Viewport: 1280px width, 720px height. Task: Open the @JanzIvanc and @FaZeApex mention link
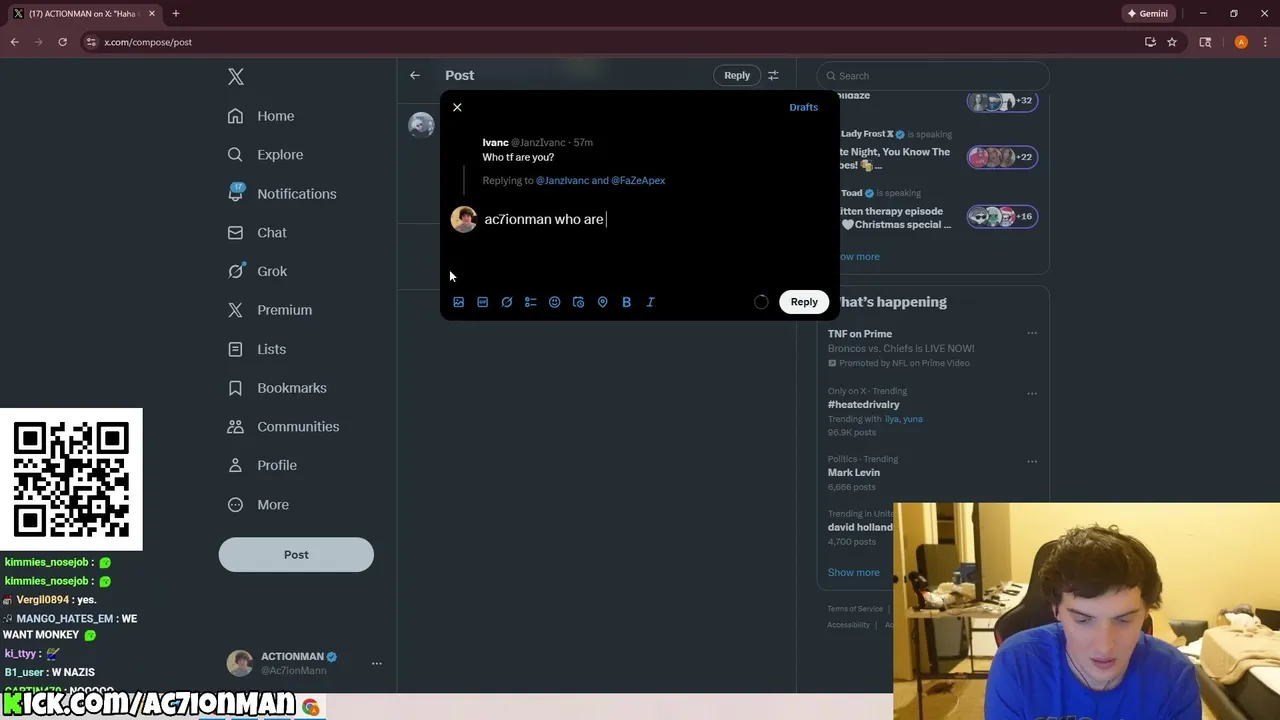(x=600, y=181)
